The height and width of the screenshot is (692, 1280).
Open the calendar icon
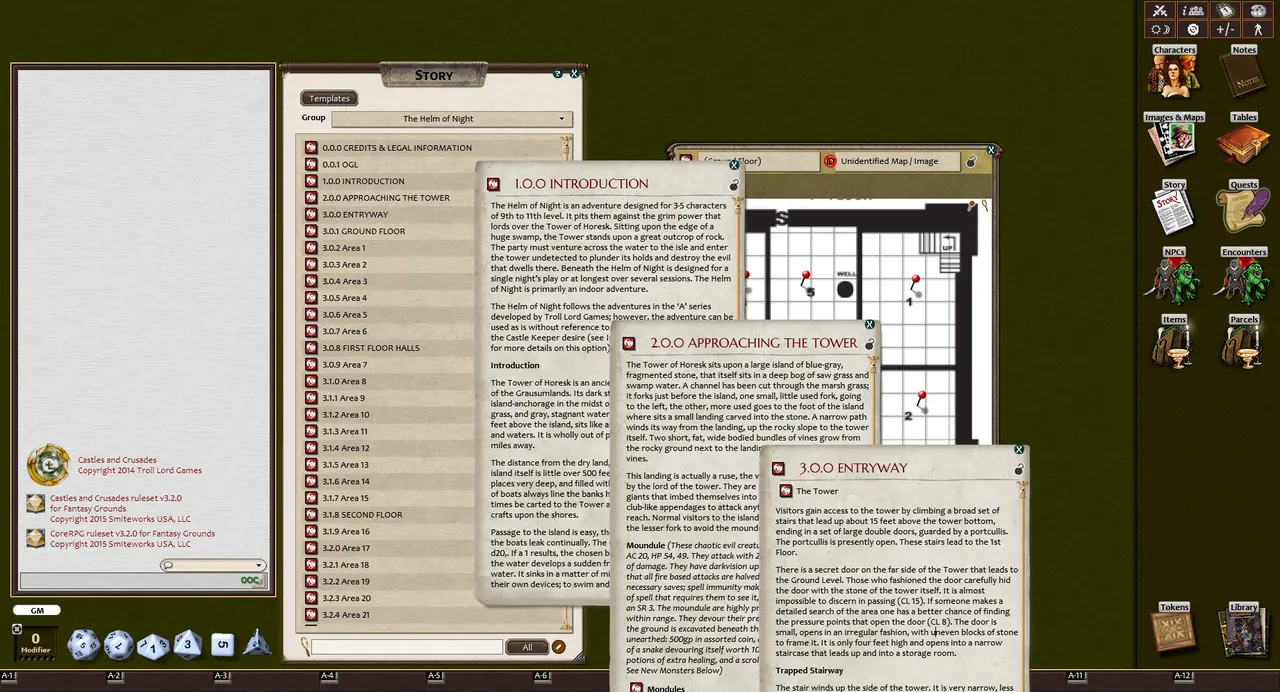1225,10
